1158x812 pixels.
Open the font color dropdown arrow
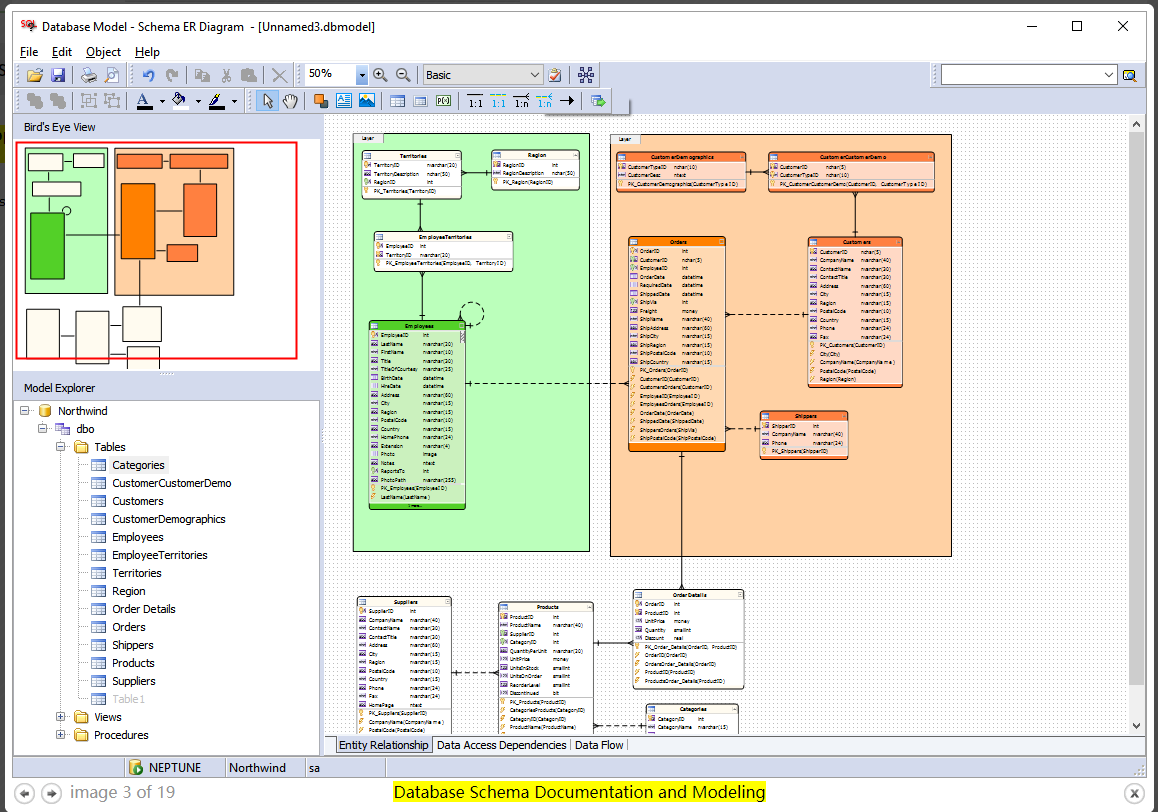[x=162, y=102]
